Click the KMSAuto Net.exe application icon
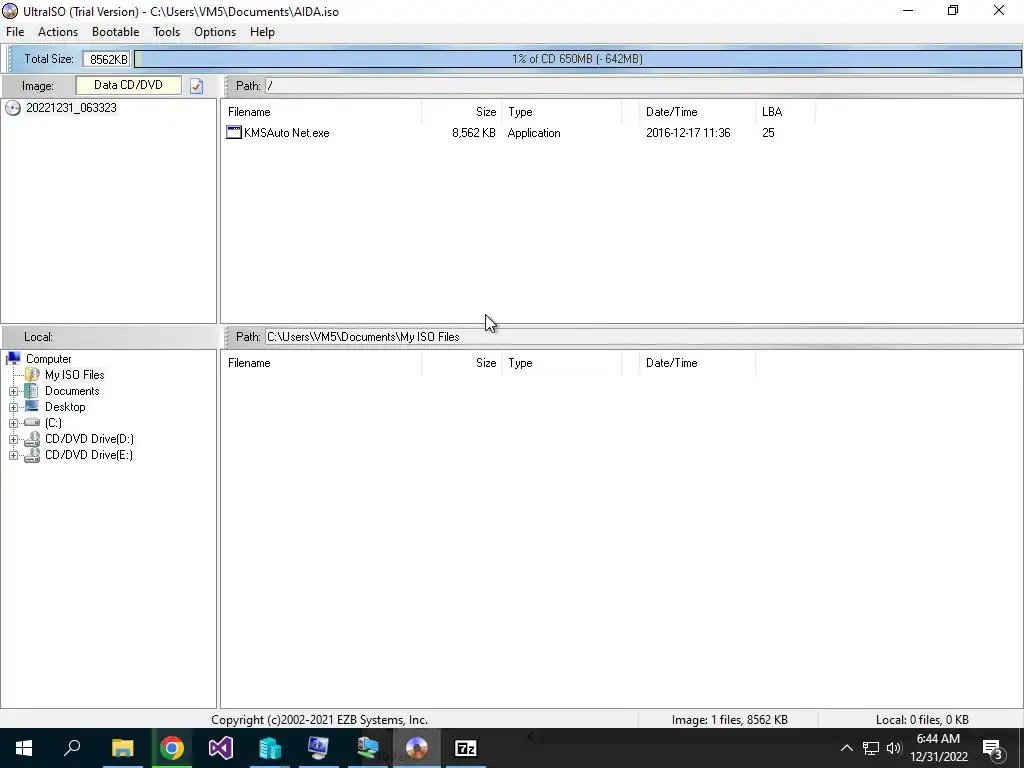 (x=234, y=133)
